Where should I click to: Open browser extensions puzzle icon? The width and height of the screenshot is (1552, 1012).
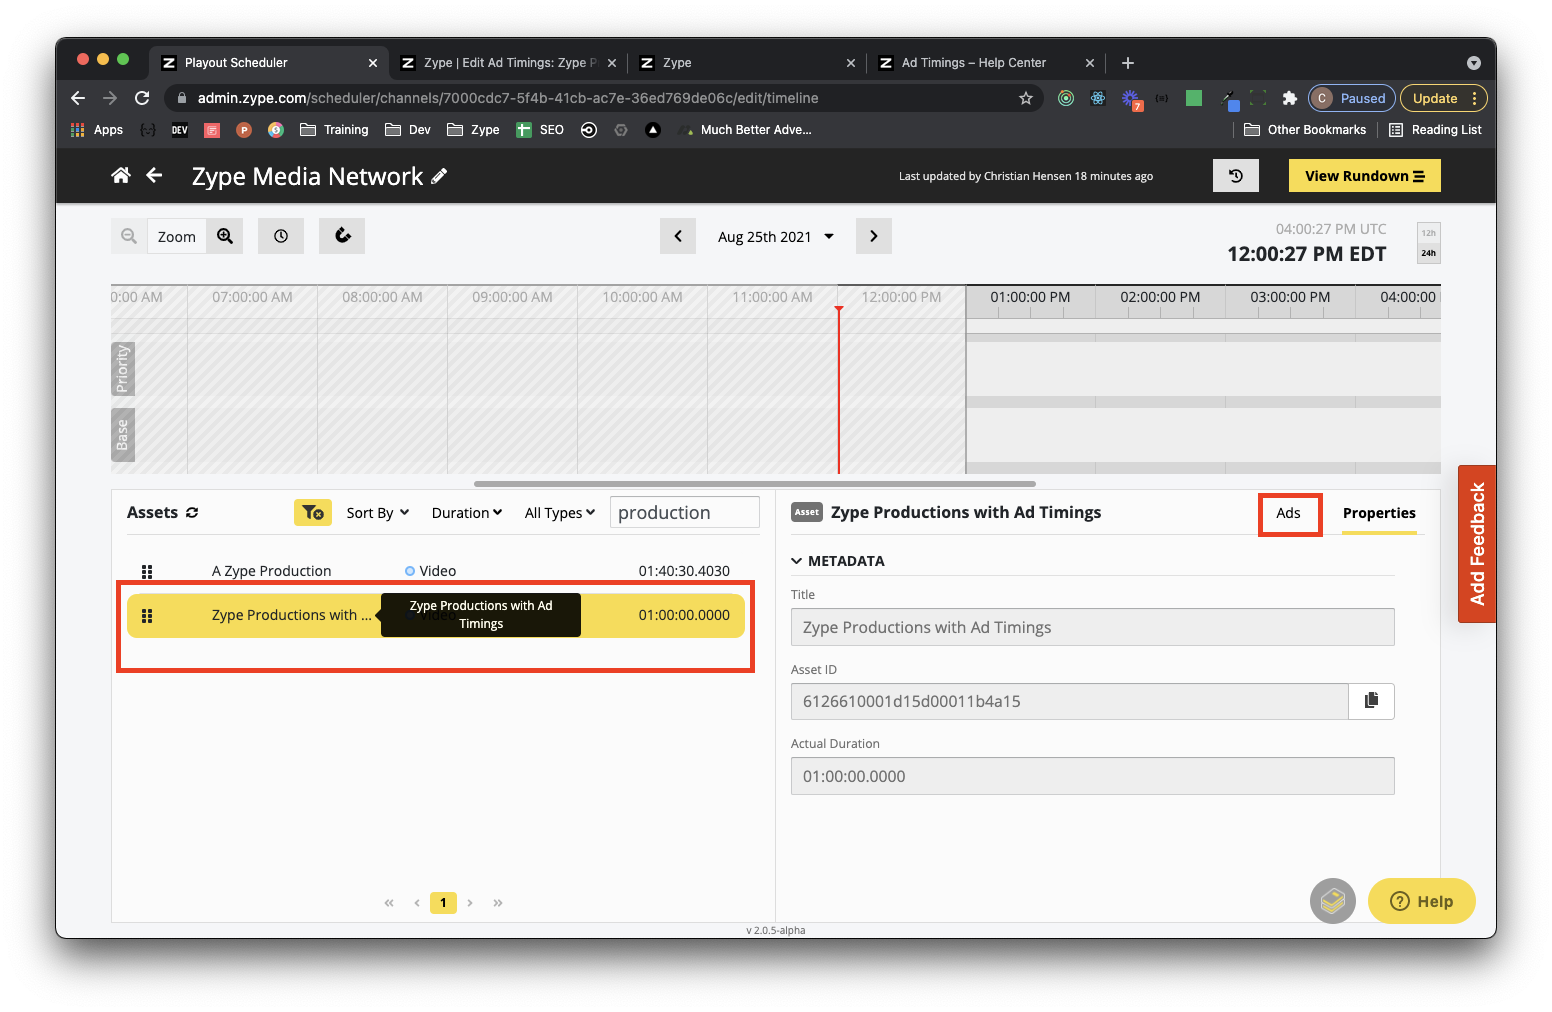(1290, 98)
